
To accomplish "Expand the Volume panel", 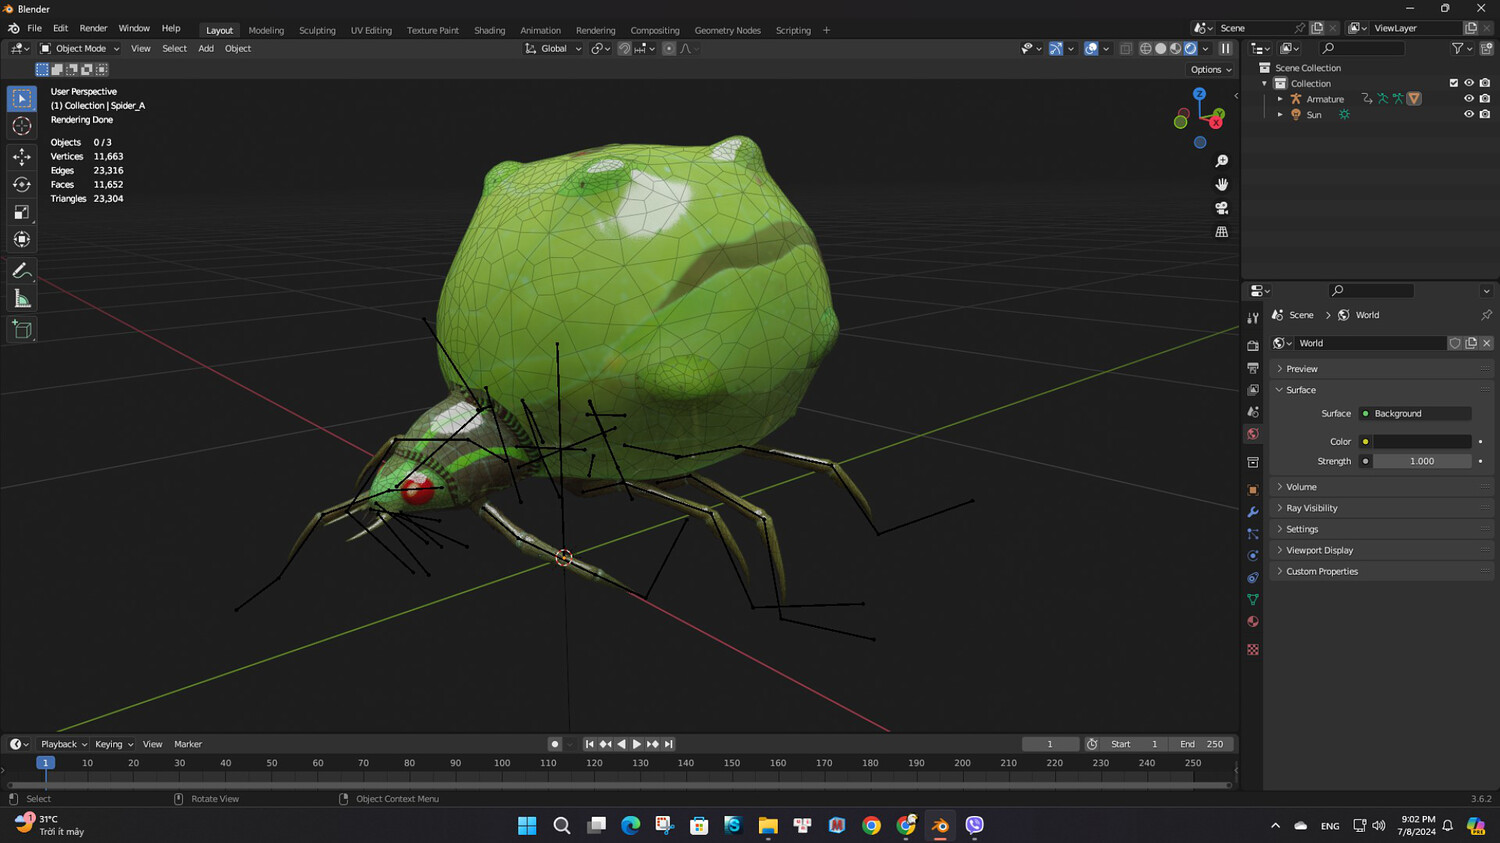I will click(1301, 487).
